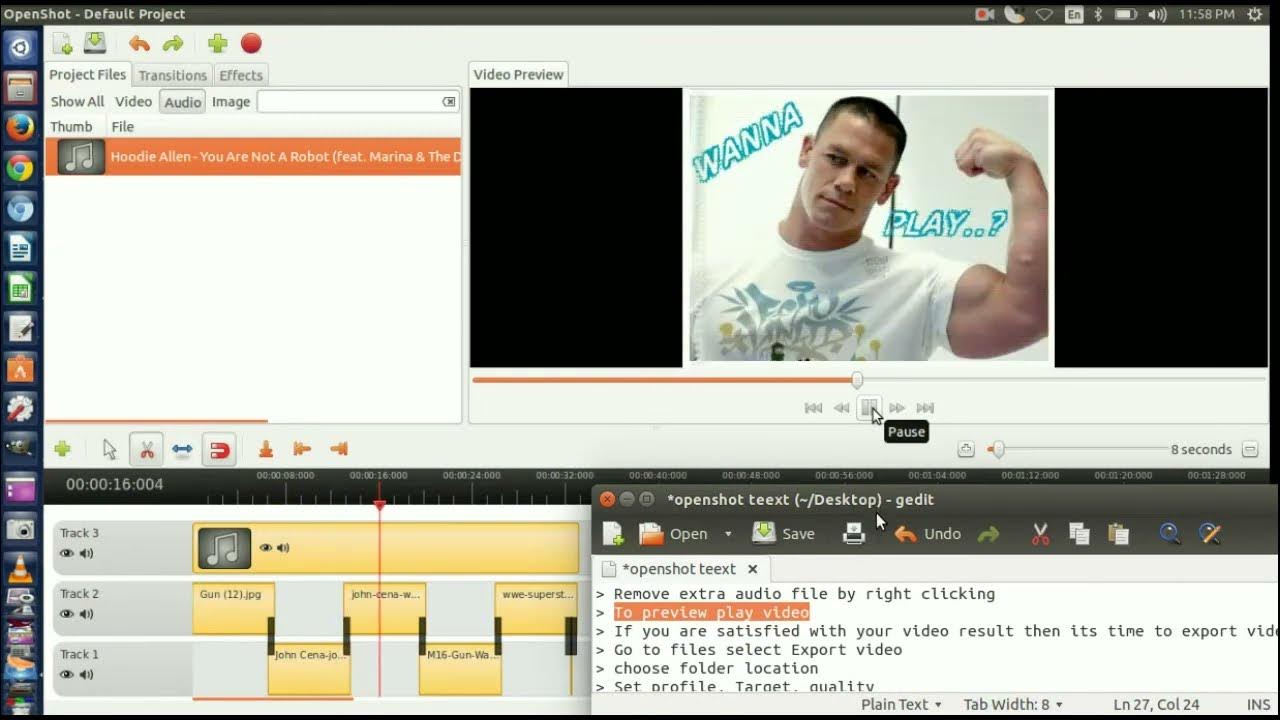The height and width of the screenshot is (720, 1280).
Task: Skip to end of video preview
Action: click(x=925, y=408)
